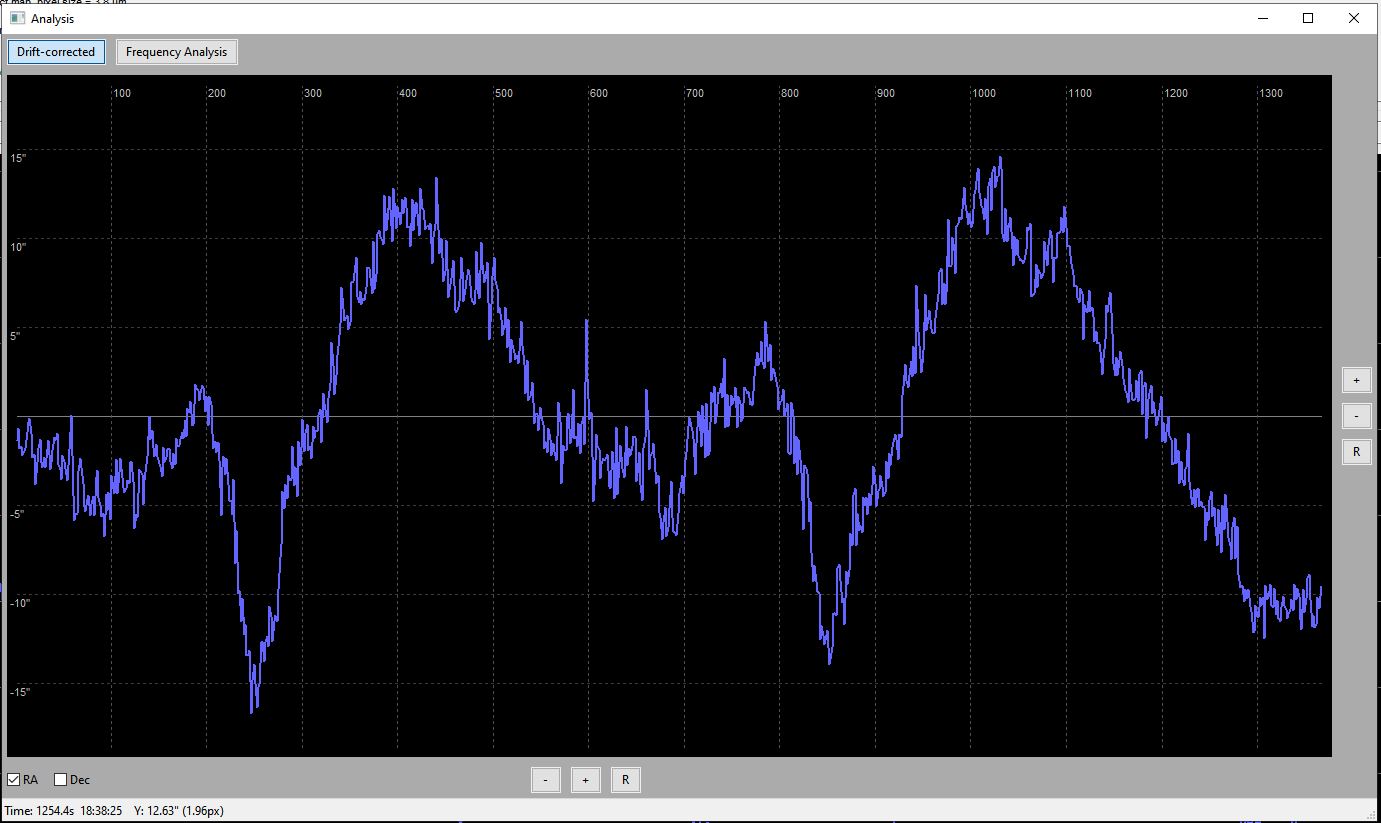Click the -10" y-axis label

click(x=20, y=603)
